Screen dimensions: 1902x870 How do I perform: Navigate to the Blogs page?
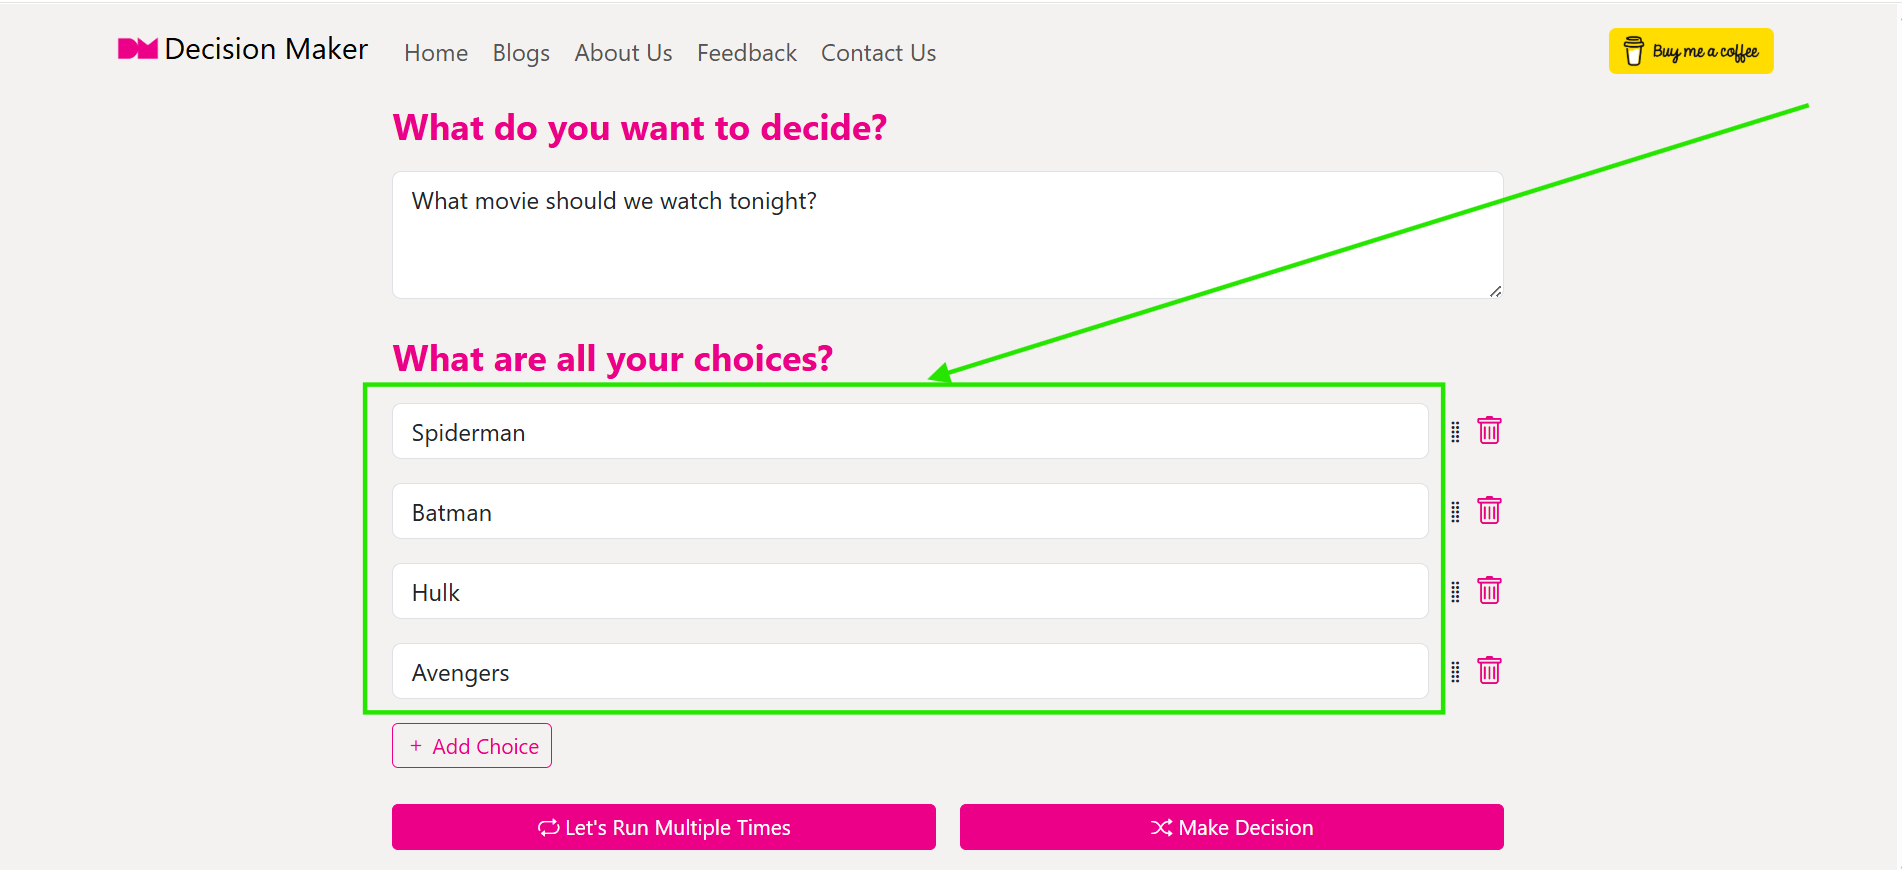(520, 53)
